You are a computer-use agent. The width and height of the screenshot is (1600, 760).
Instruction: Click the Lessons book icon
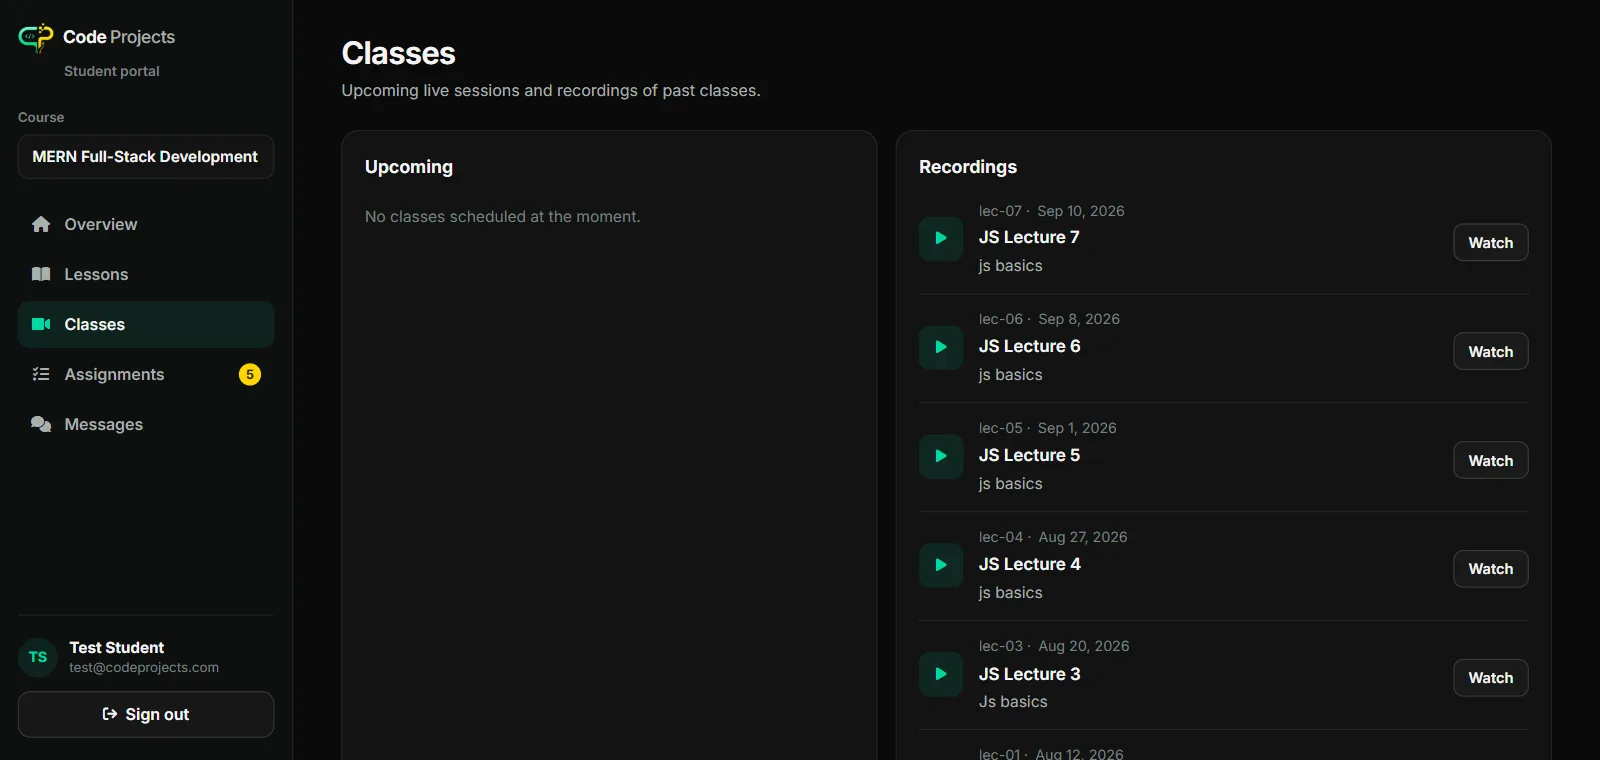pos(41,274)
